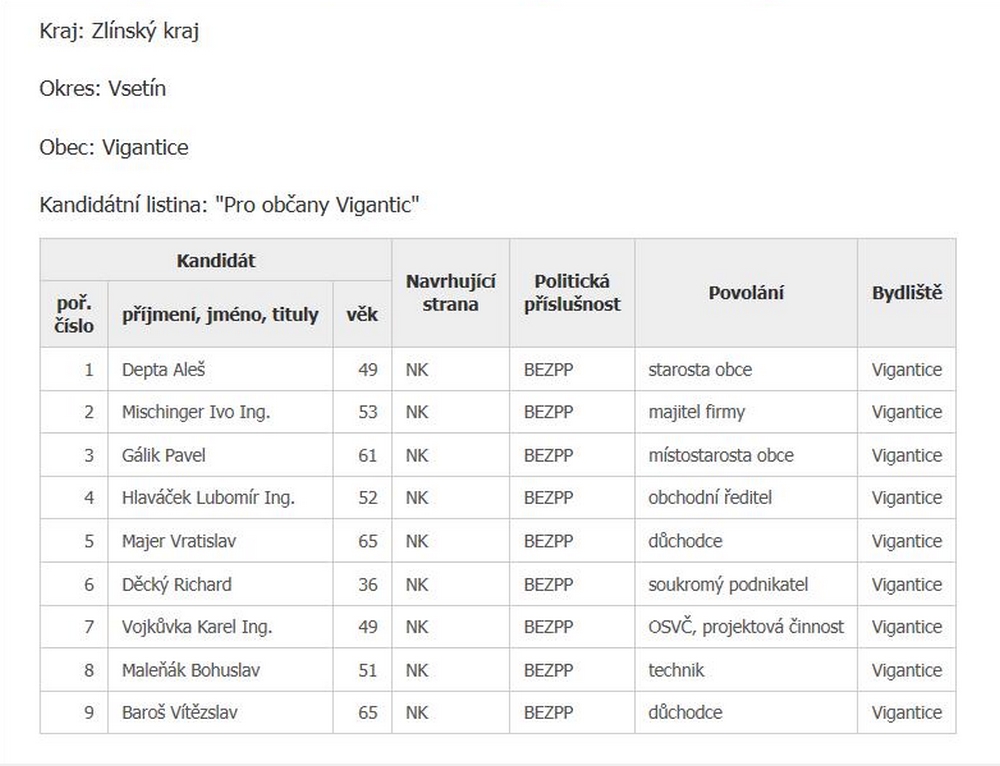Click the OSVČ, projektová činnost cell
1000x766 pixels.
(x=746, y=627)
